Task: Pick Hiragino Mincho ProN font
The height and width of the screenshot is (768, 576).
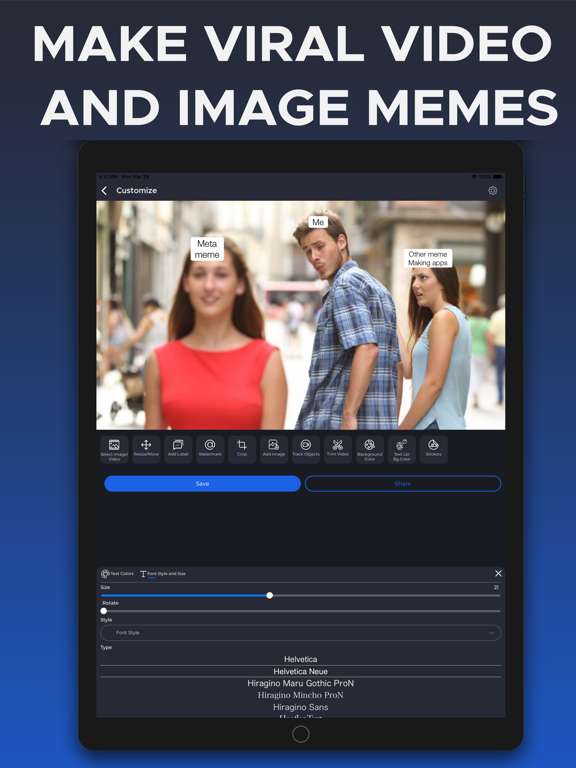Action: [300, 695]
